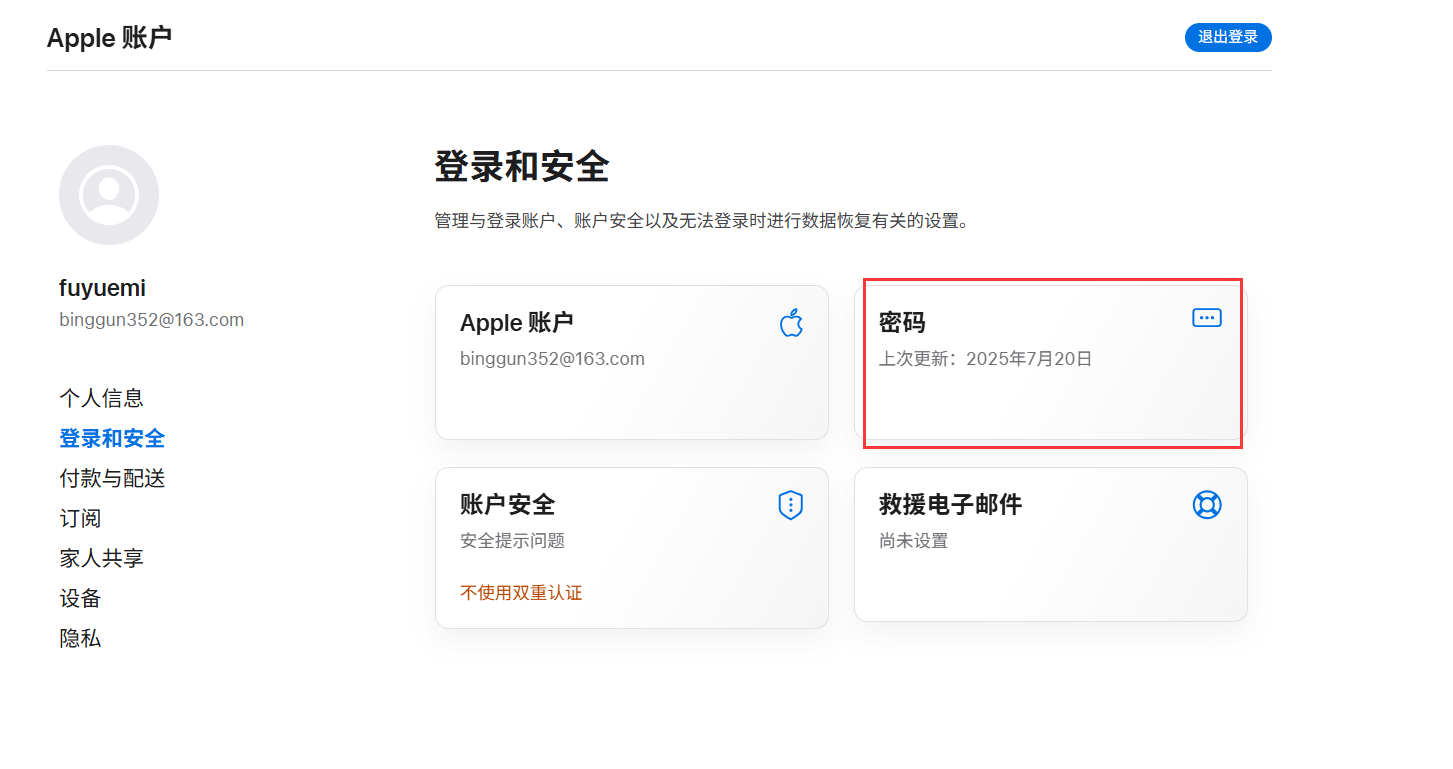The image size is (1453, 769).
Task: Open the 救援电子邮件 card title
Action: click(x=950, y=504)
